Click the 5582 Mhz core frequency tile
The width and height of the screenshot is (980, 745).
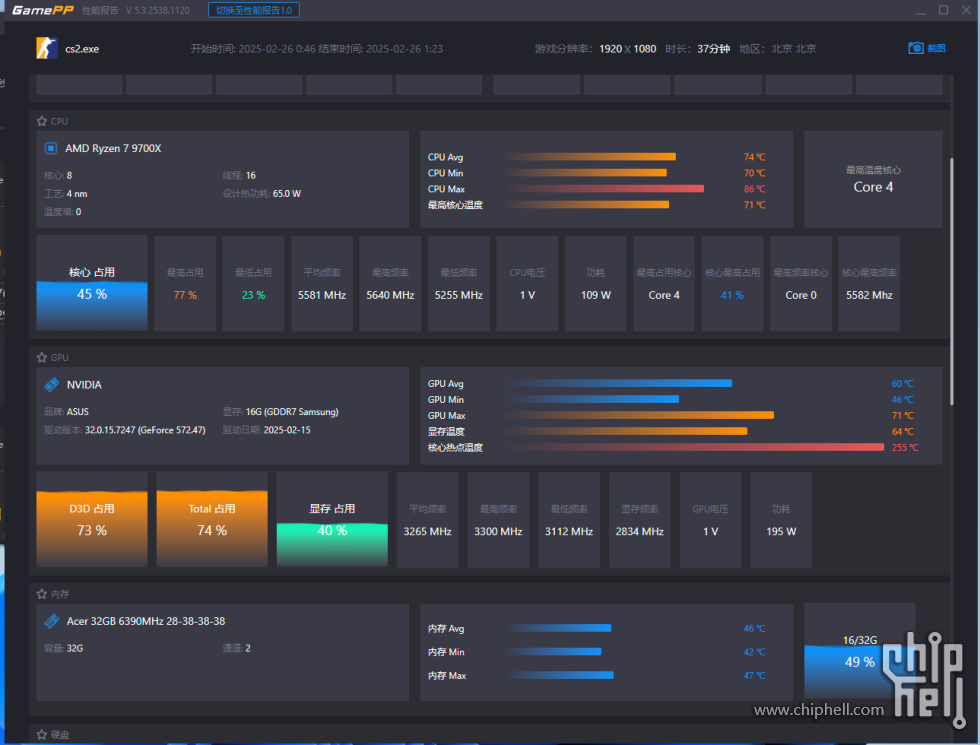[x=869, y=283]
